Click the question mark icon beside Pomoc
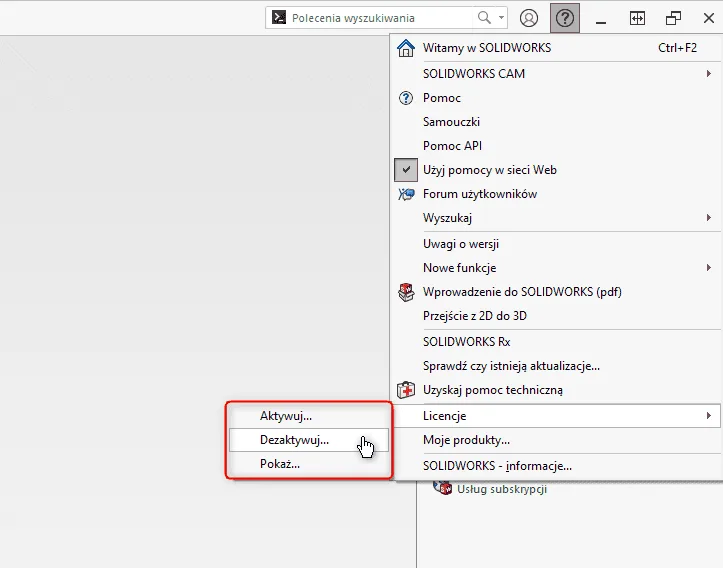 click(x=406, y=98)
